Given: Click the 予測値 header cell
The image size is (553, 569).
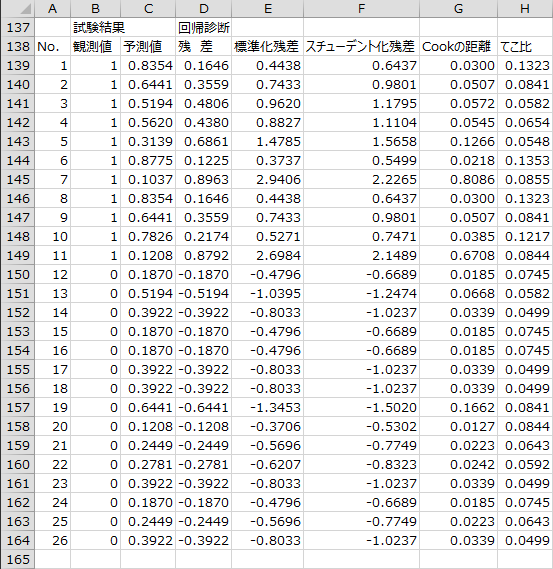Looking at the screenshot, I should coord(148,46).
